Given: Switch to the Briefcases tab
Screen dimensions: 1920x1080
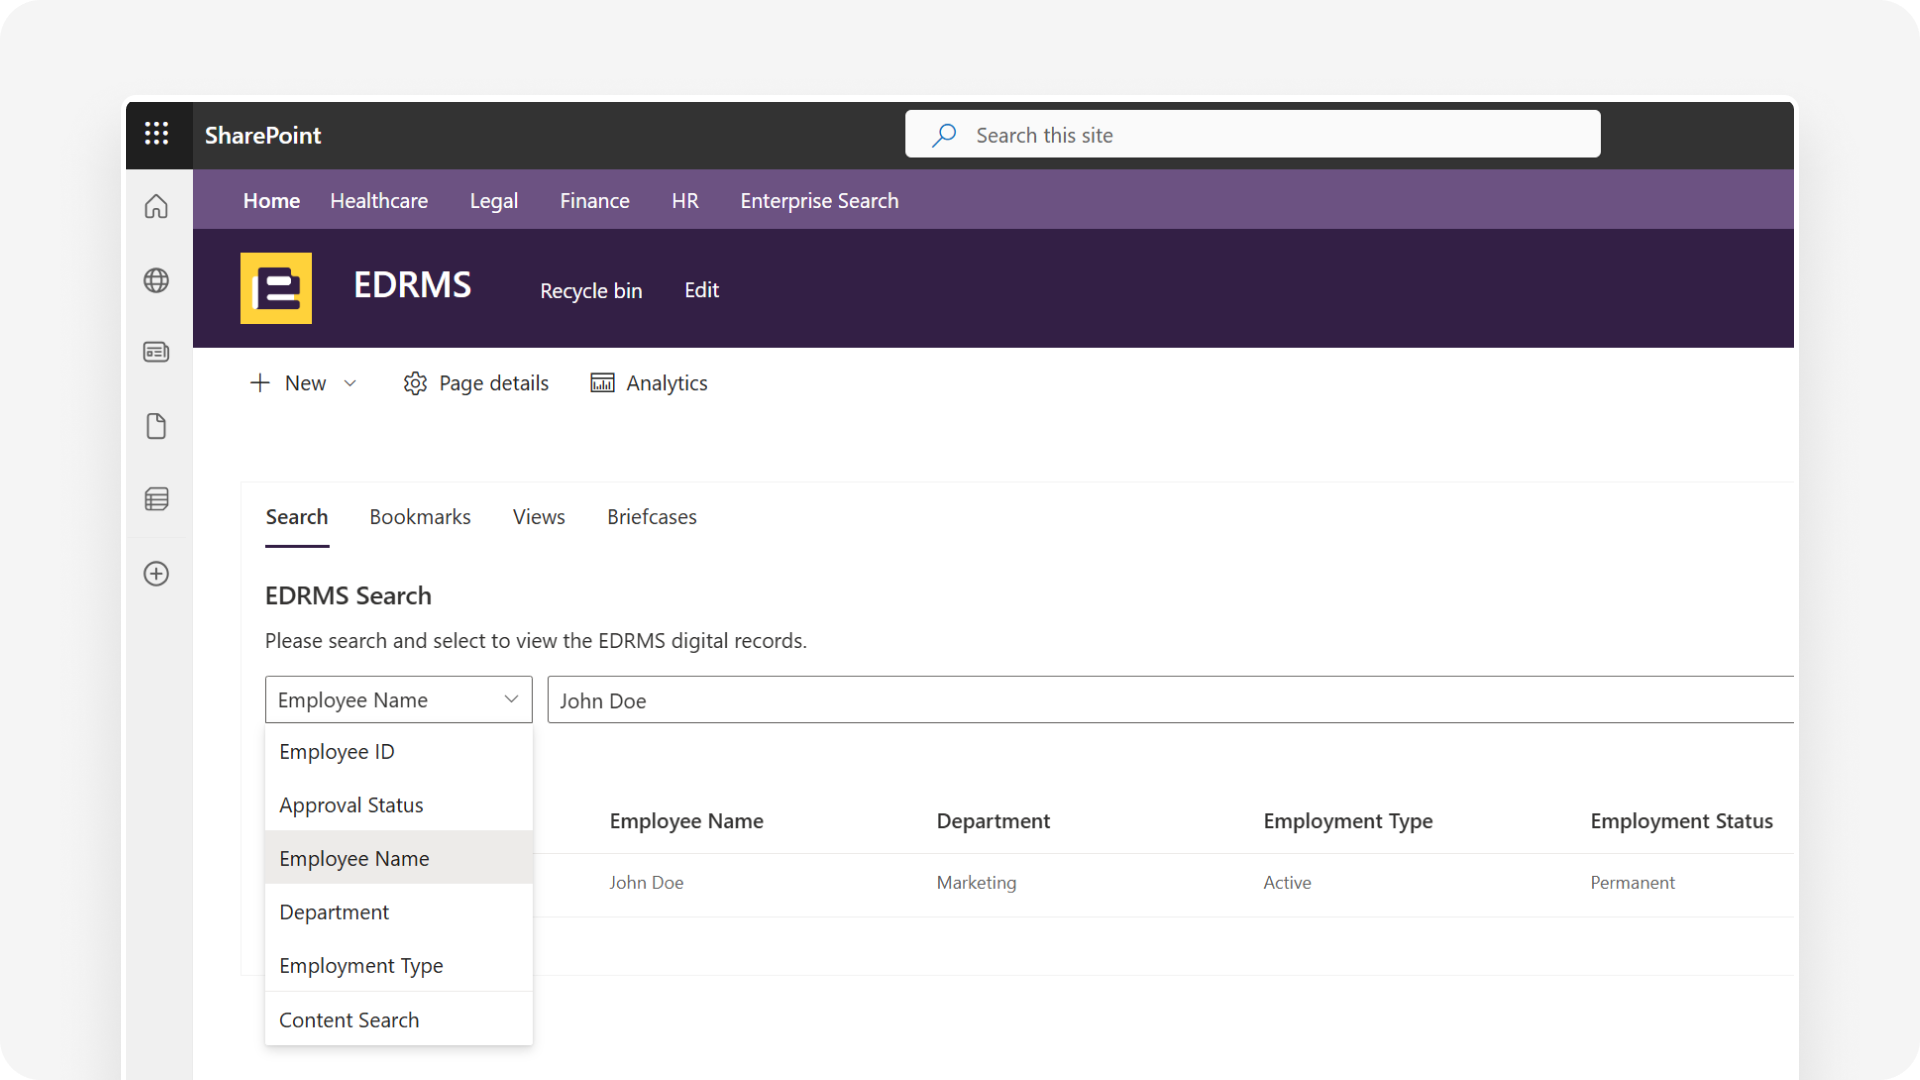Looking at the screenshot, I should coord(652,517).
